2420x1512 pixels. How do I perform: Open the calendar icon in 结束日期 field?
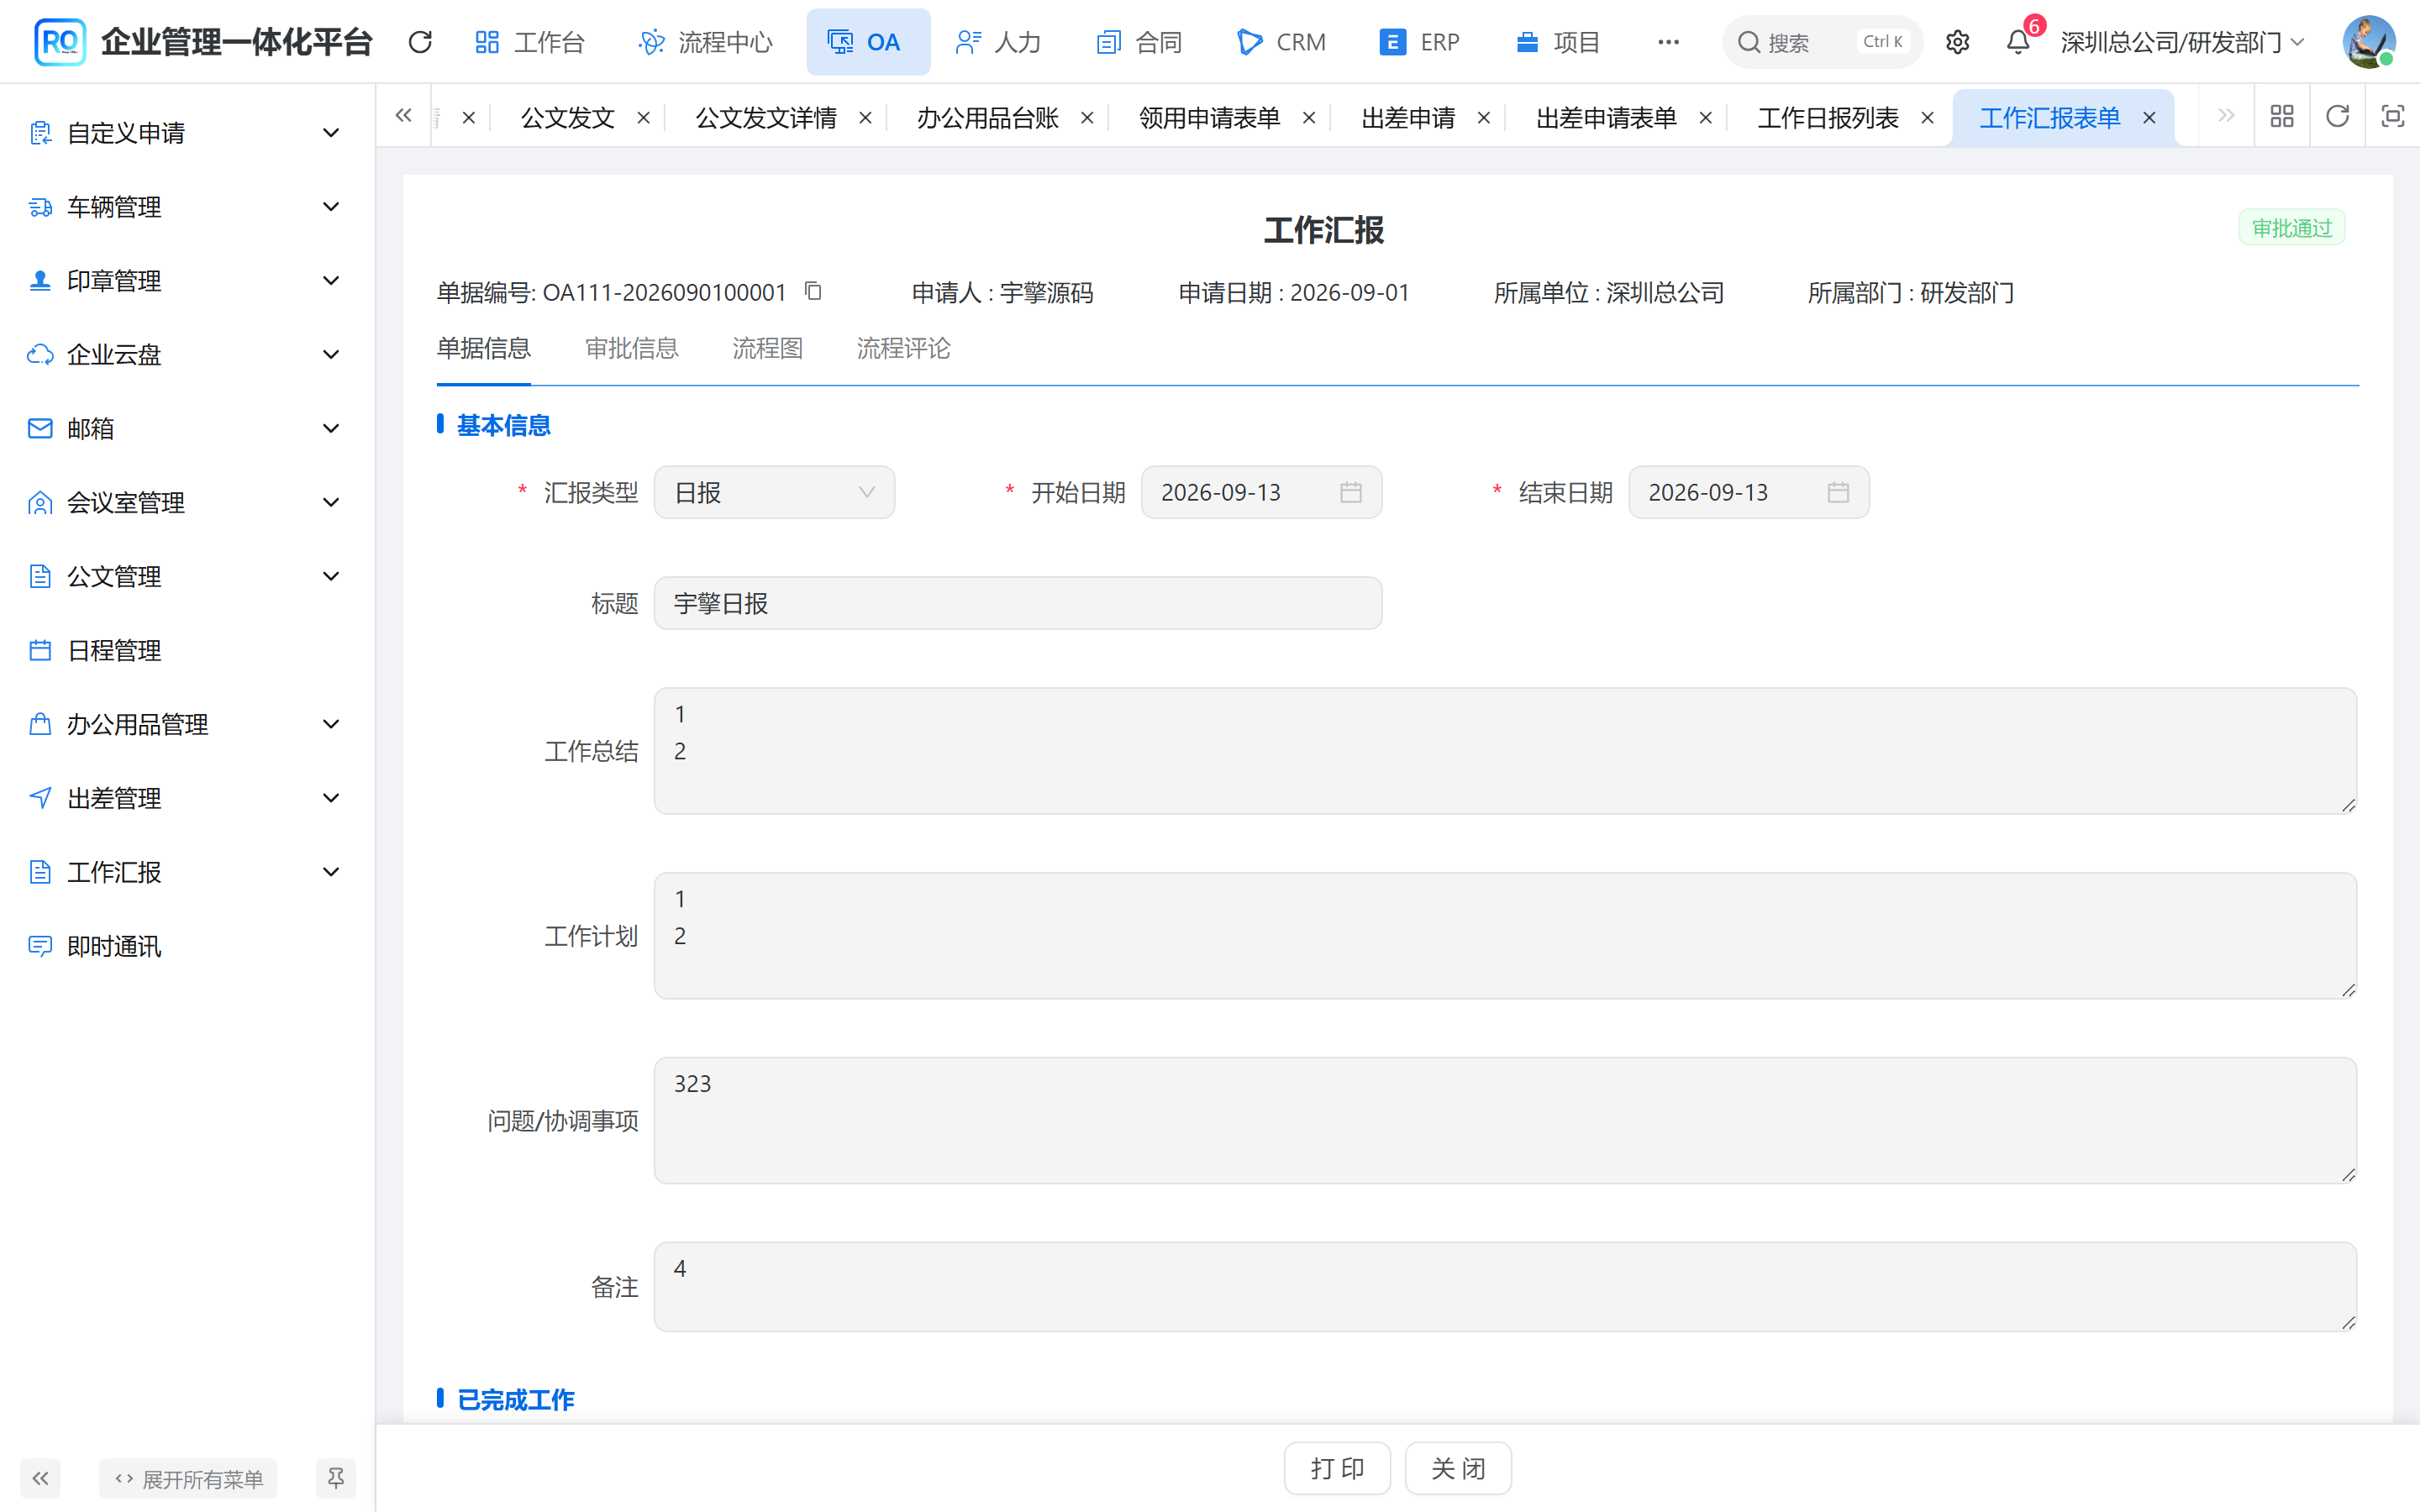1838,492
